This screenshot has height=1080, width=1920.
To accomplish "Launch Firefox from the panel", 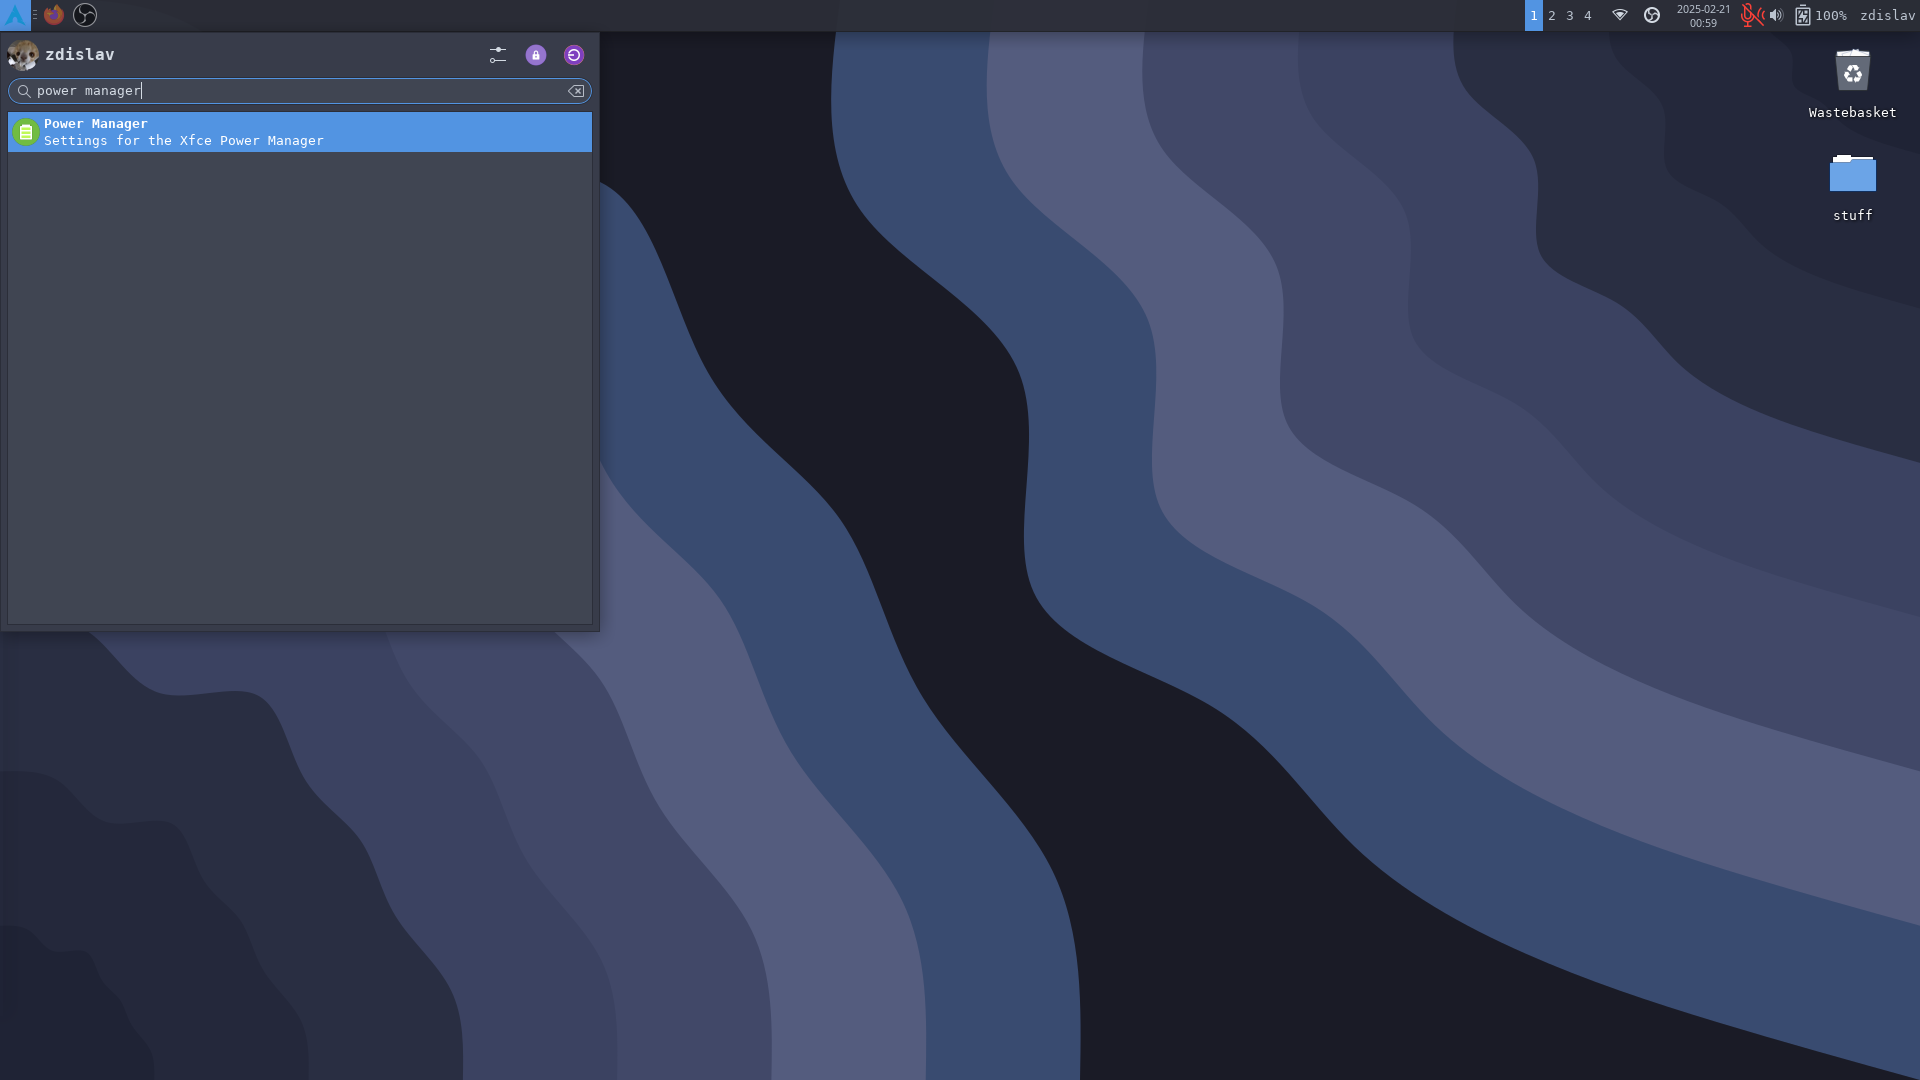I will point(54,15).
